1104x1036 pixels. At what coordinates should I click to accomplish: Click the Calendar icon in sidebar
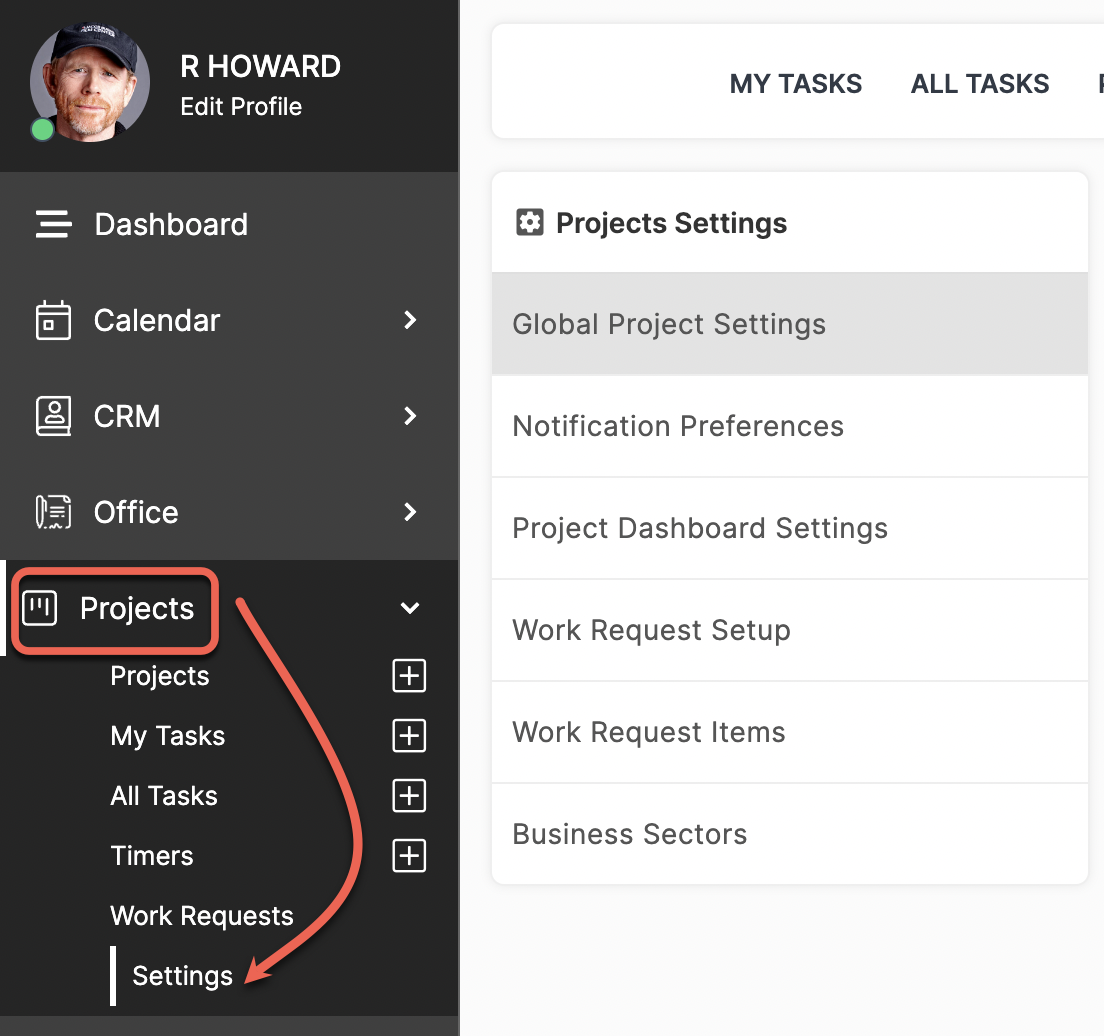pyautogui.click(x=54, y=320)
